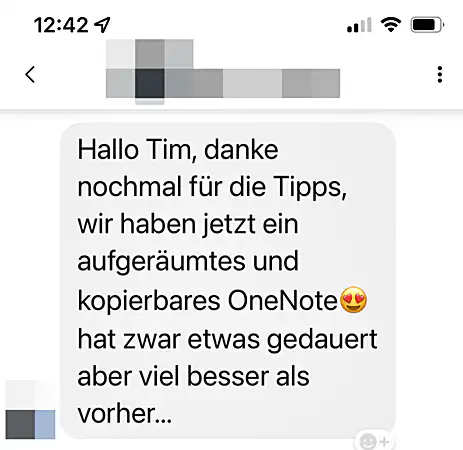Select the greeting text "Hallo Tim"
Viewport: 463px width, 450px height.
click(x=135, y=150)
